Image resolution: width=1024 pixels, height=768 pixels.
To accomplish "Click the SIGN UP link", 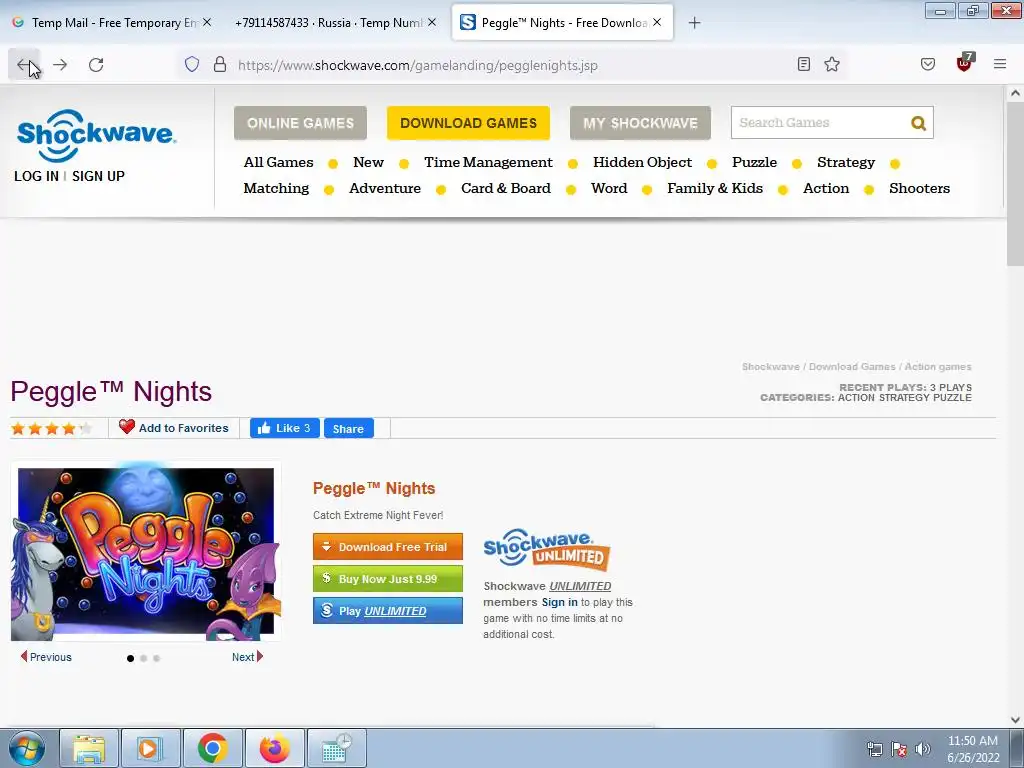I will point(98,176).
